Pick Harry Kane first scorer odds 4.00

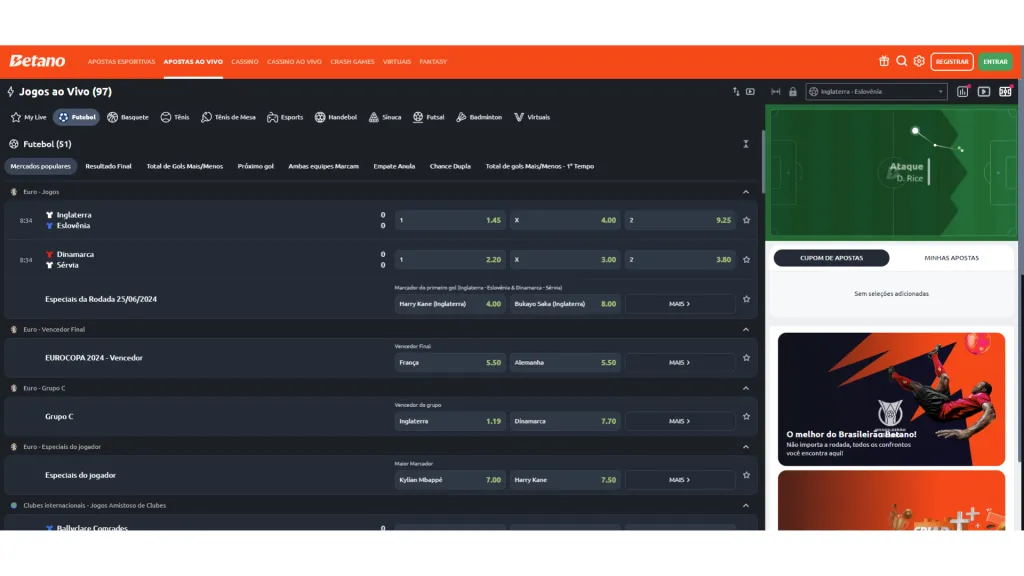coord(450,304)
